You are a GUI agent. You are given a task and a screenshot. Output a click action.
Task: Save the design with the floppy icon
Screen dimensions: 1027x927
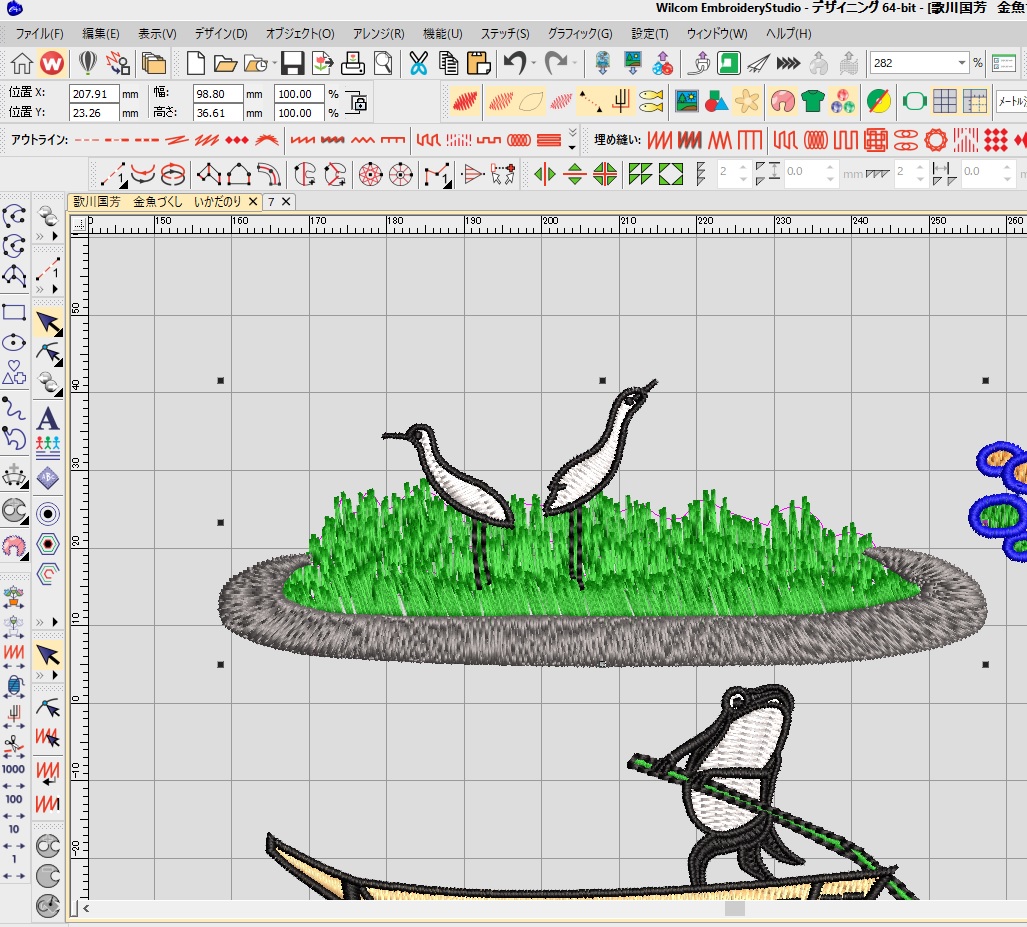pos(292,64)
